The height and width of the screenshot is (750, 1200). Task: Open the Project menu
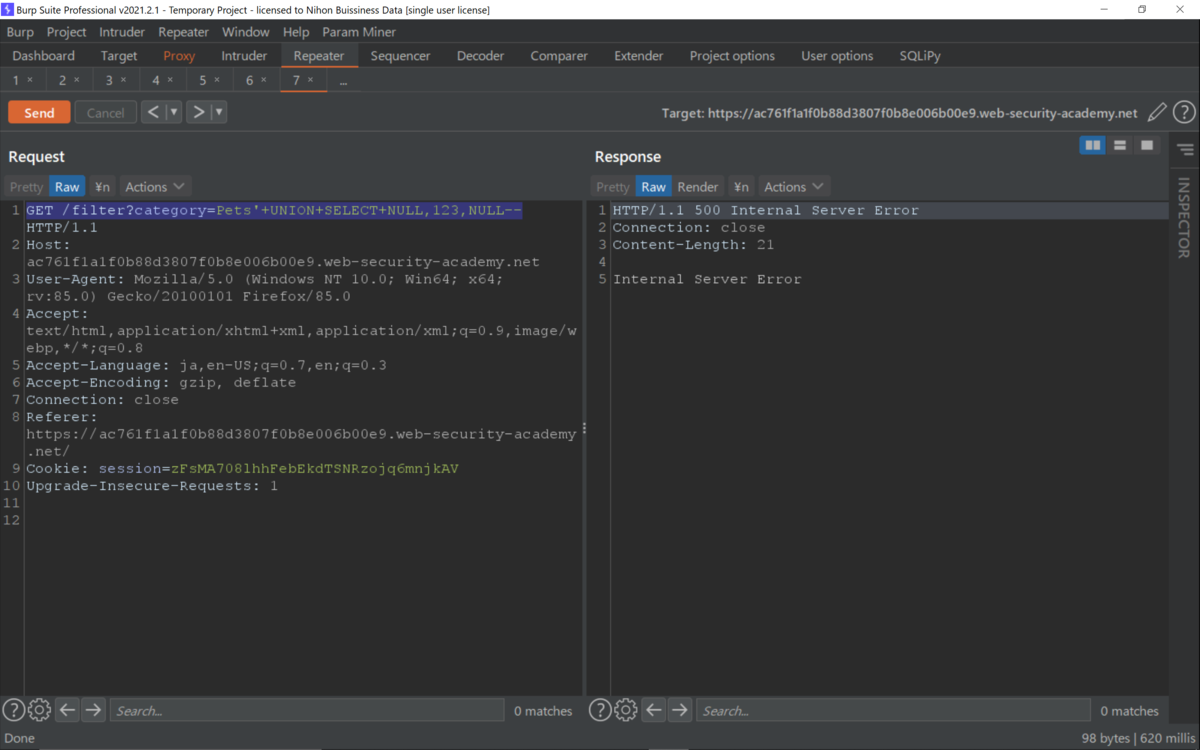pyautogui.click(x=67, y=32)
